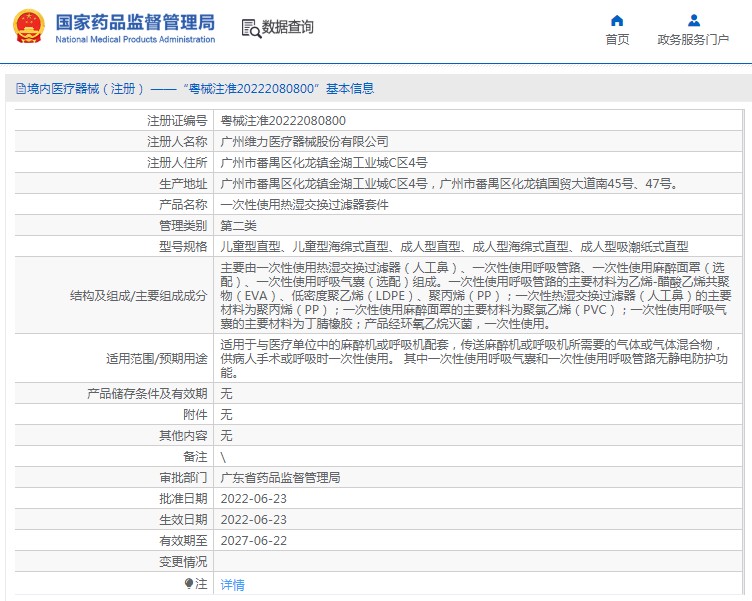Select the 无 value for 产品储存条件及有效期
The width and height of the screenshot is (752, 601).
pyautogui.click(x=226, y=394)
